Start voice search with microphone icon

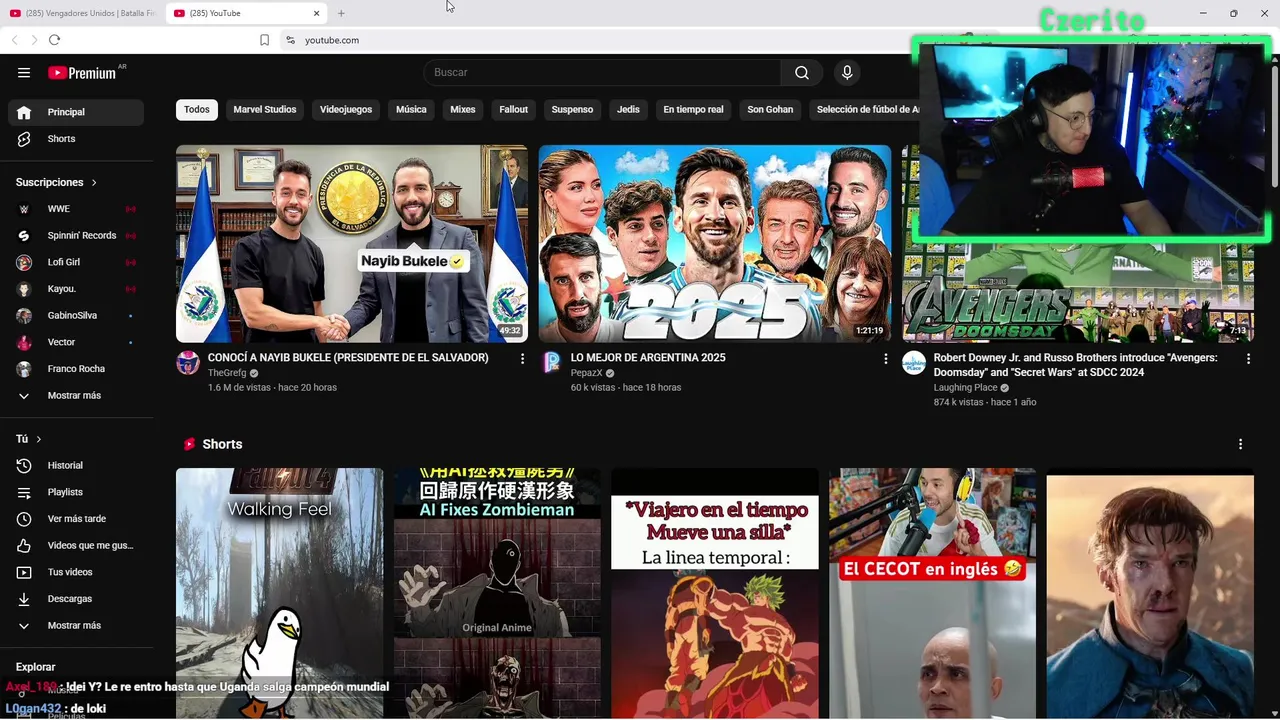[847, 72]
